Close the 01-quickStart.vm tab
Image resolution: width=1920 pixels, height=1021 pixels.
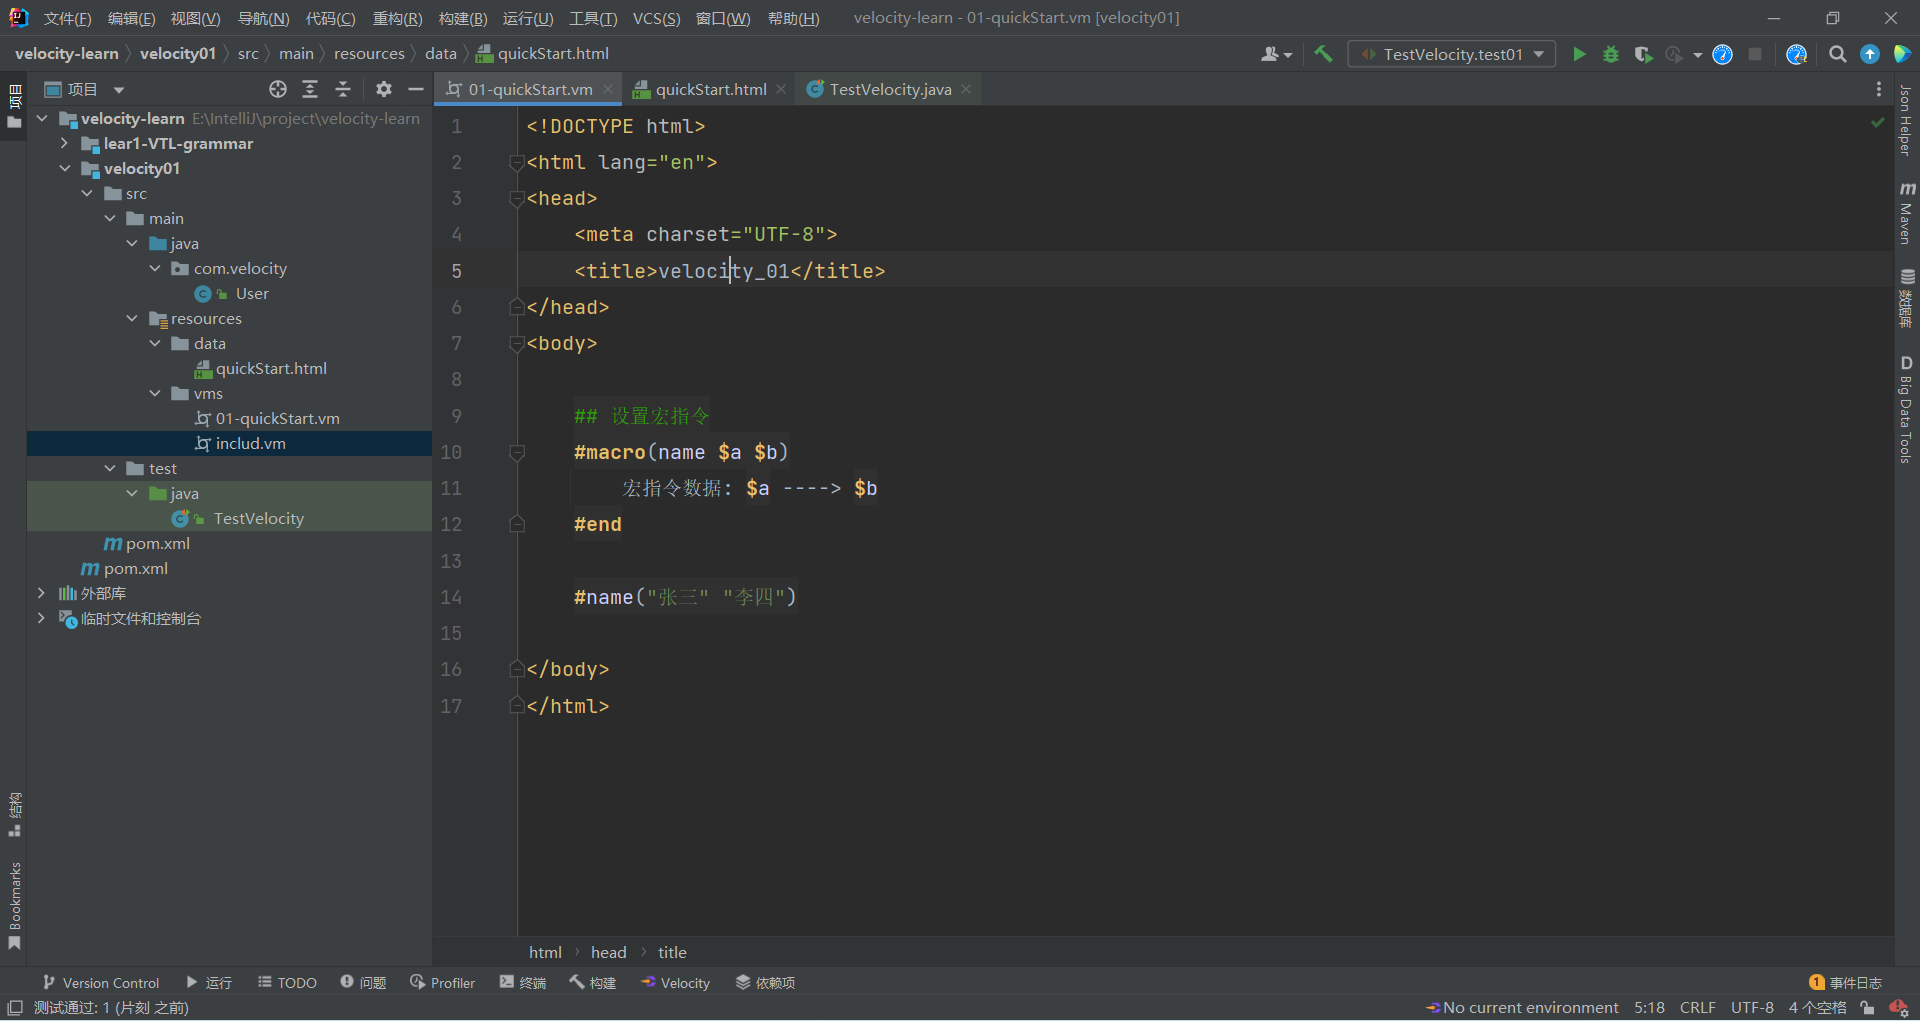(x=607, y=89)
